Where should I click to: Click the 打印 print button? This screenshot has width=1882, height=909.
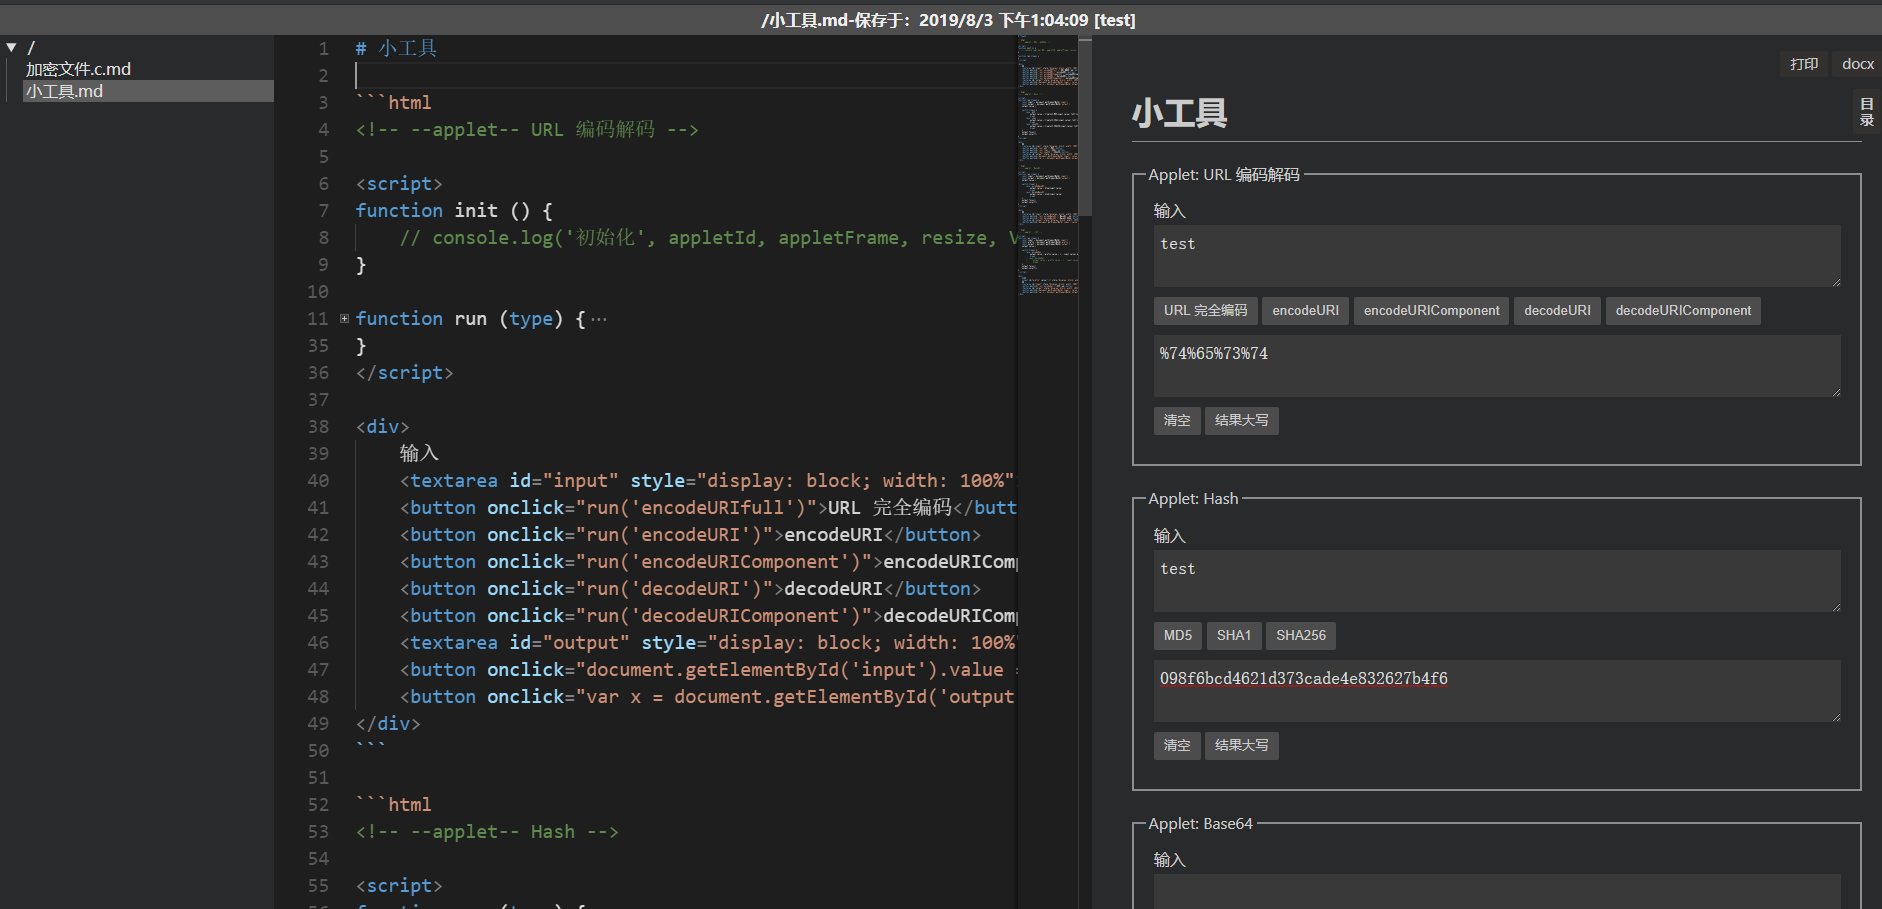(x=1804, y=64)
